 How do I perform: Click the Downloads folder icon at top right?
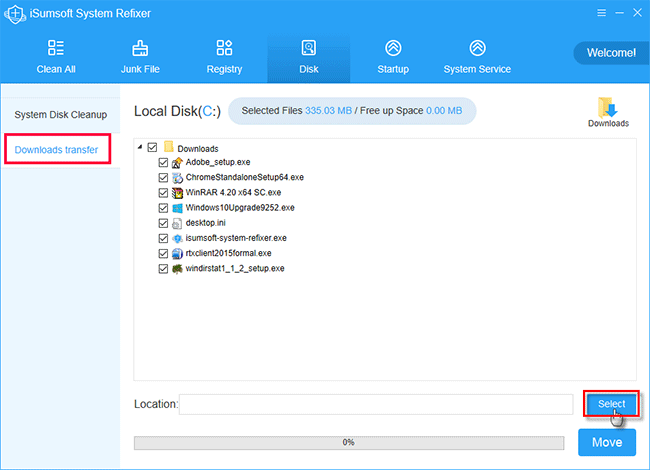click(x=608, y=107)
